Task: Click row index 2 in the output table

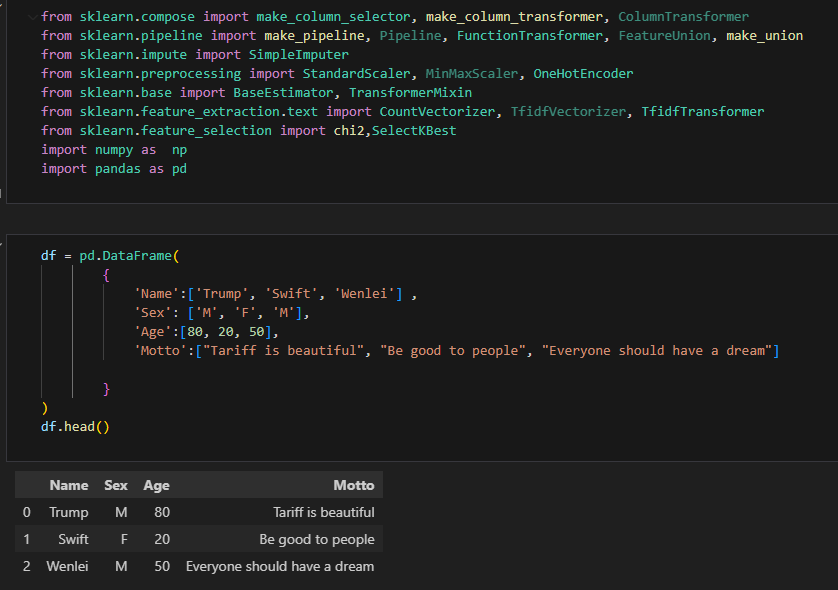Action: tap(27, 566)
